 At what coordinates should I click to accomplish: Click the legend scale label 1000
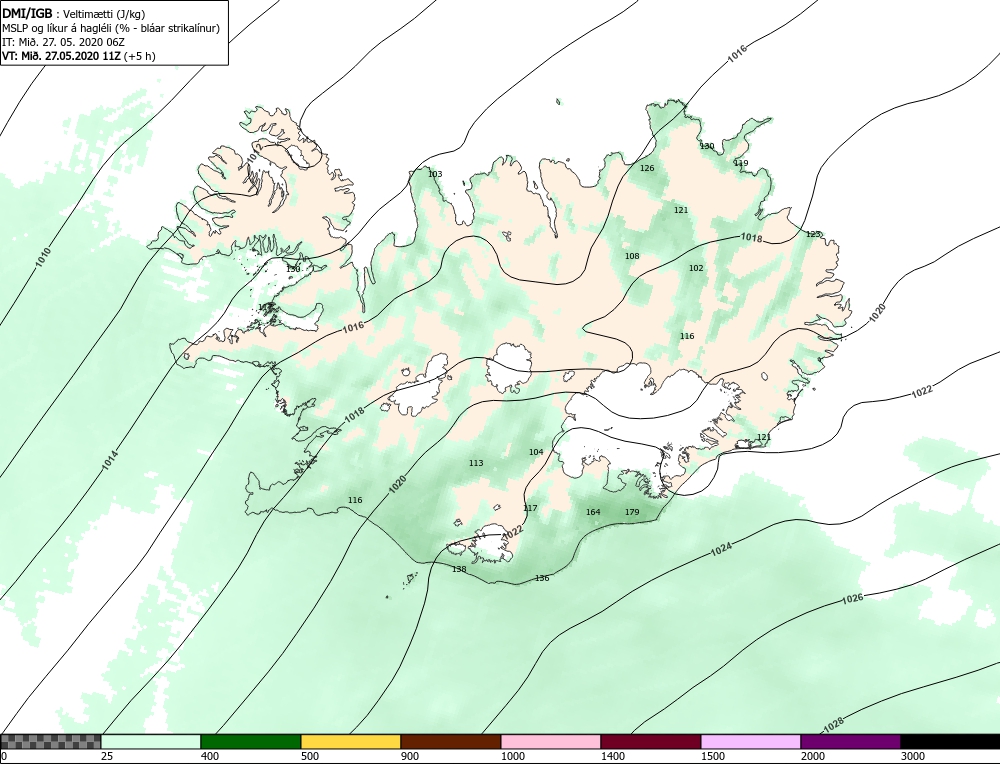(x=512, y=756)
